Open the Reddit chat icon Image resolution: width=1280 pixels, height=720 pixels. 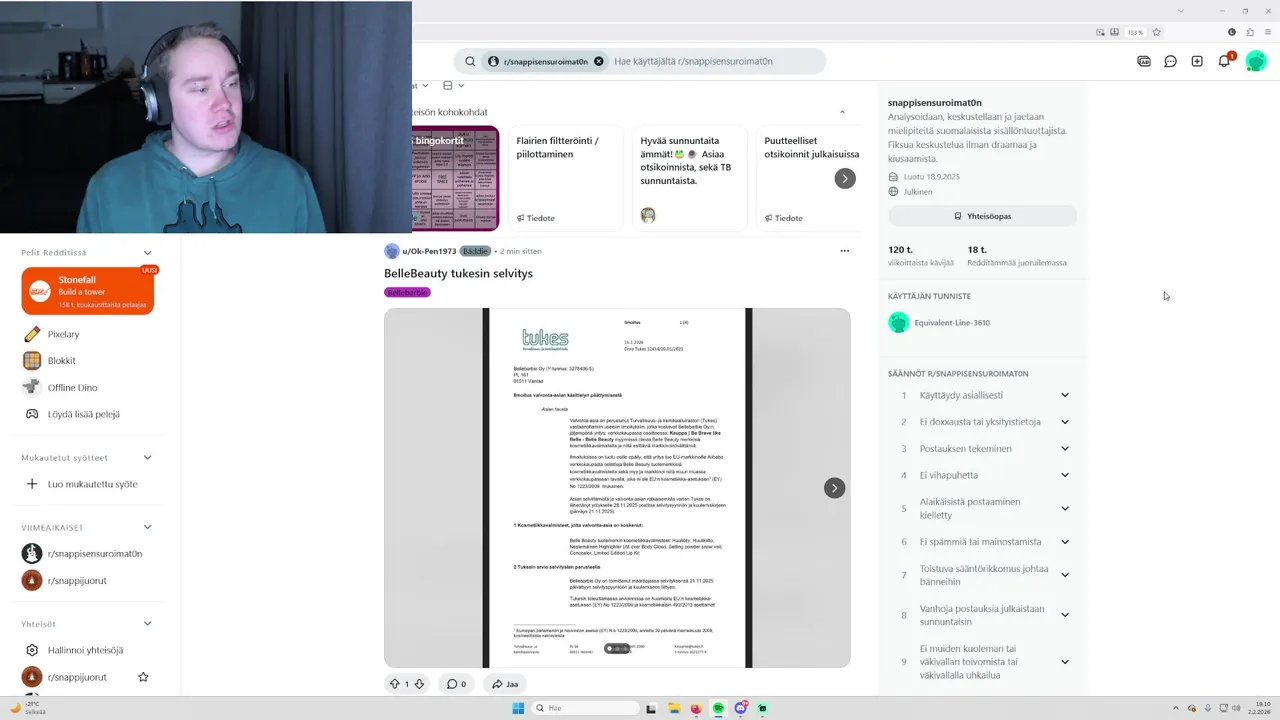coord(1170,61)
